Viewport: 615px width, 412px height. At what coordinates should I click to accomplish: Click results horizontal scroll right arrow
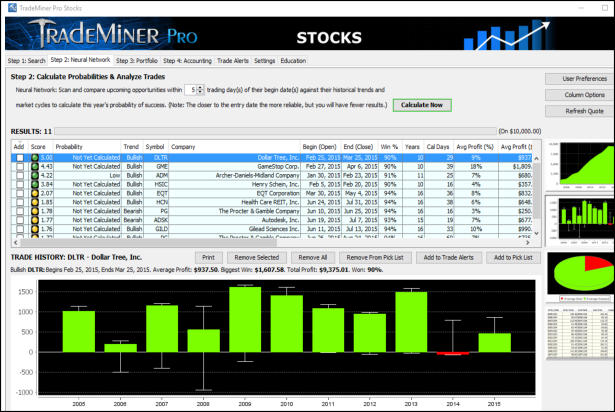tap(528, 242)
